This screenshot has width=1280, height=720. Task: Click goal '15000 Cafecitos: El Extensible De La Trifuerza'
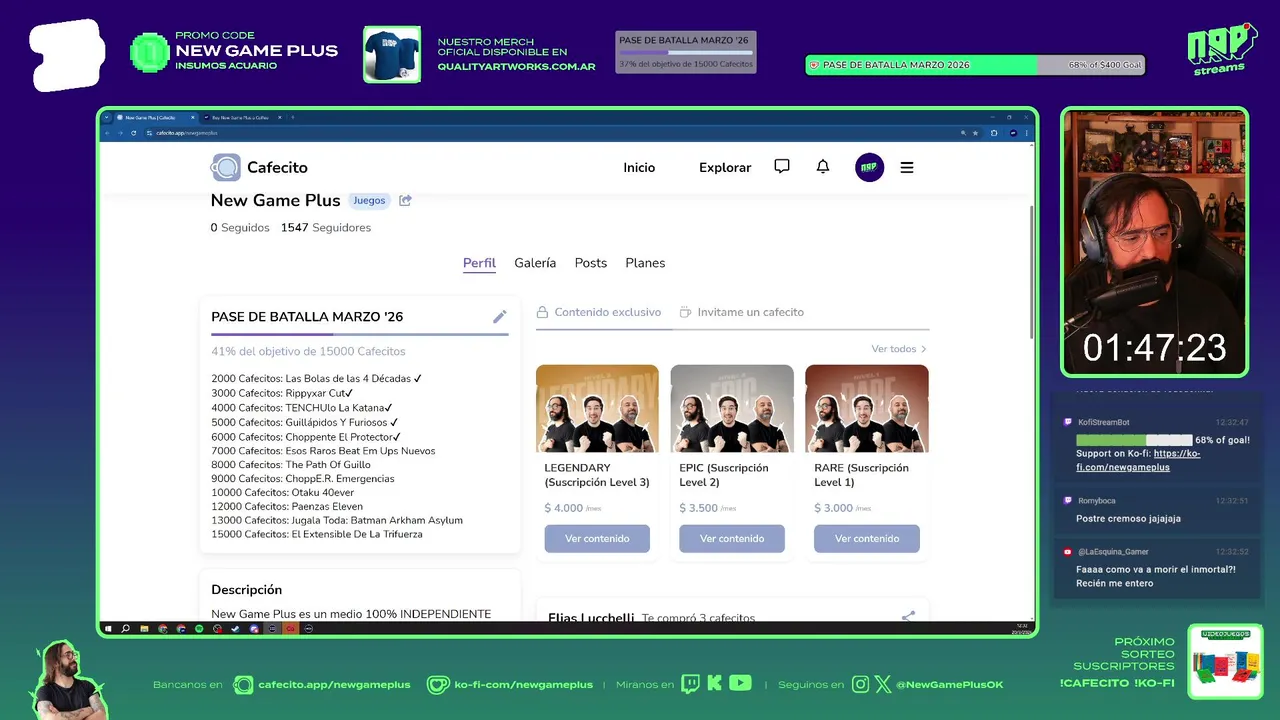coord(317,534)
